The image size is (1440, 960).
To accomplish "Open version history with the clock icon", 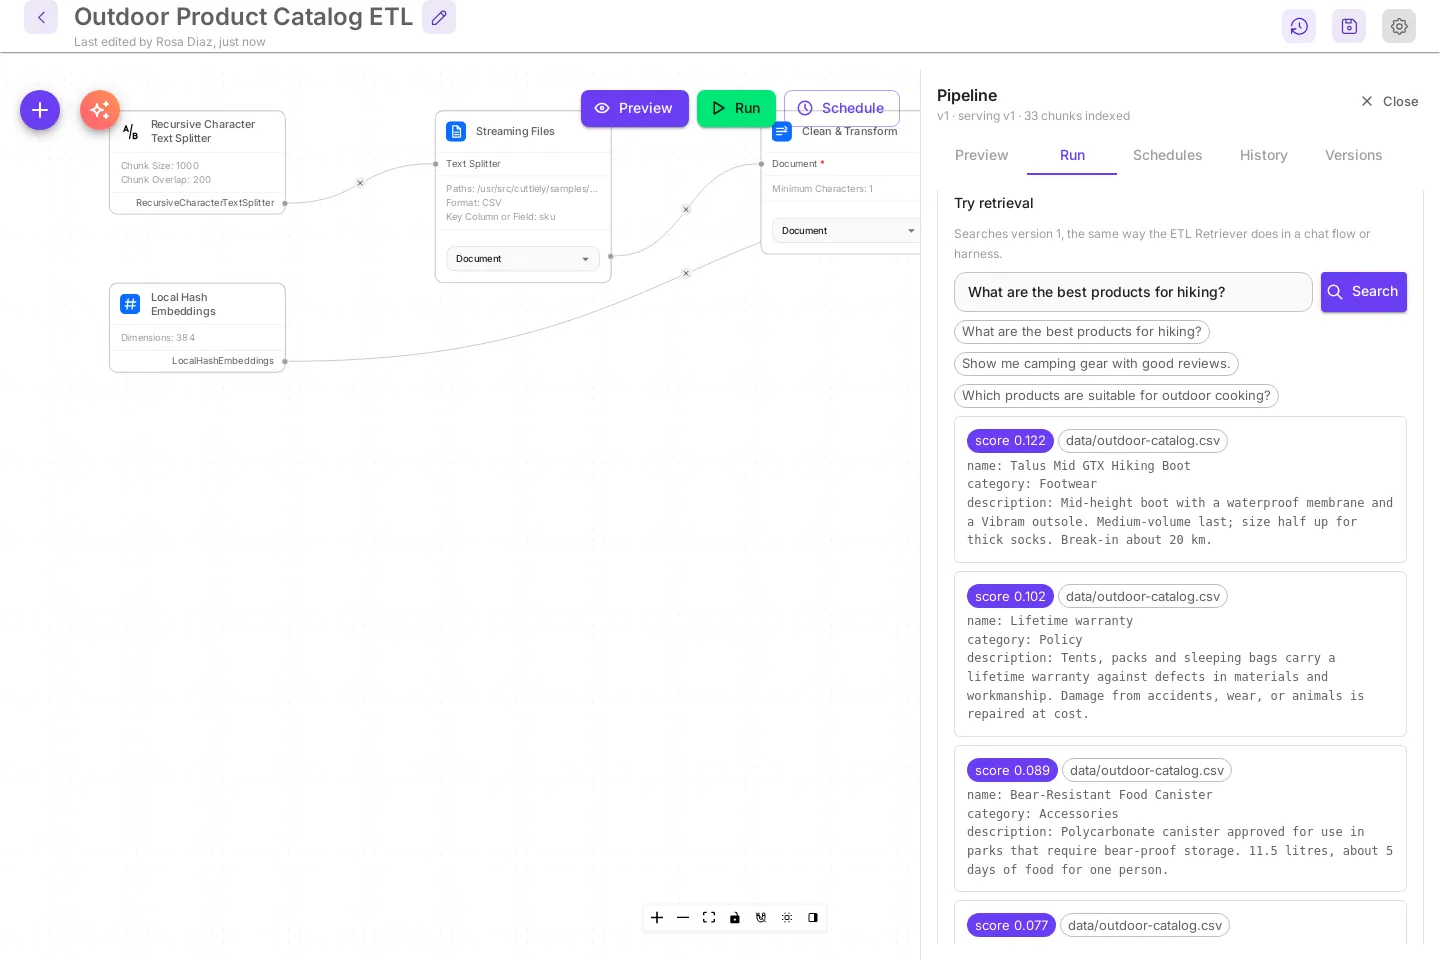I will click(x=1299, y=26).
